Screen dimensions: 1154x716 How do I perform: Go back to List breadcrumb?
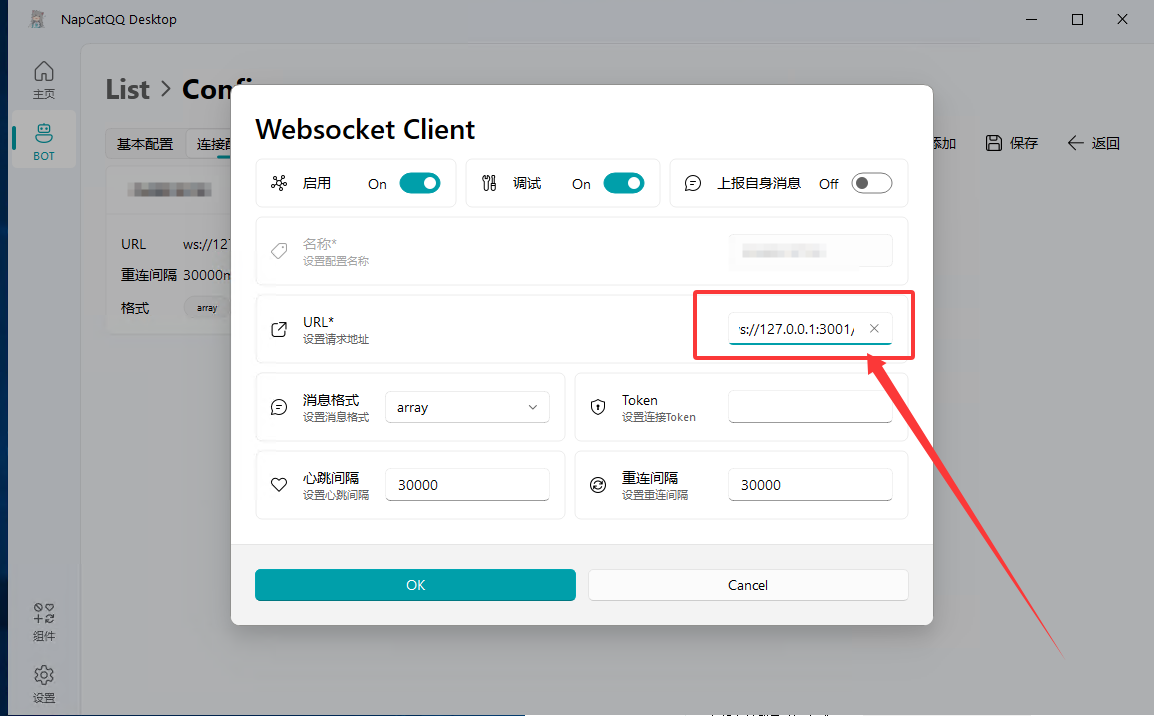coord(127,89)
